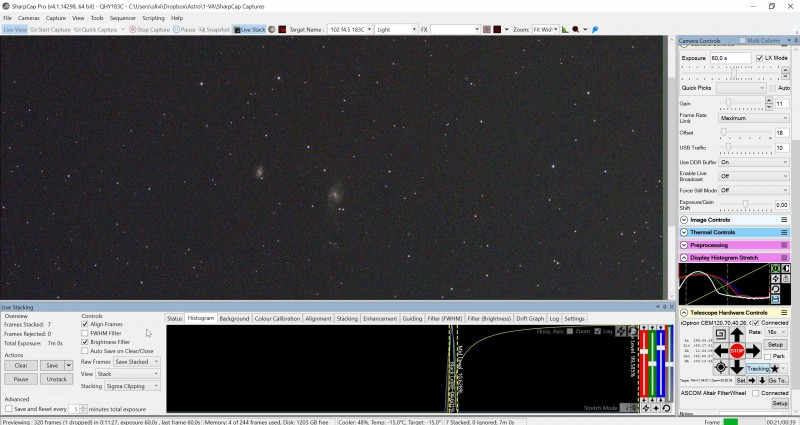Viewport: 800px width, 425px height.
Task: Expand the Preprocessing section
Action: point(684,245)
